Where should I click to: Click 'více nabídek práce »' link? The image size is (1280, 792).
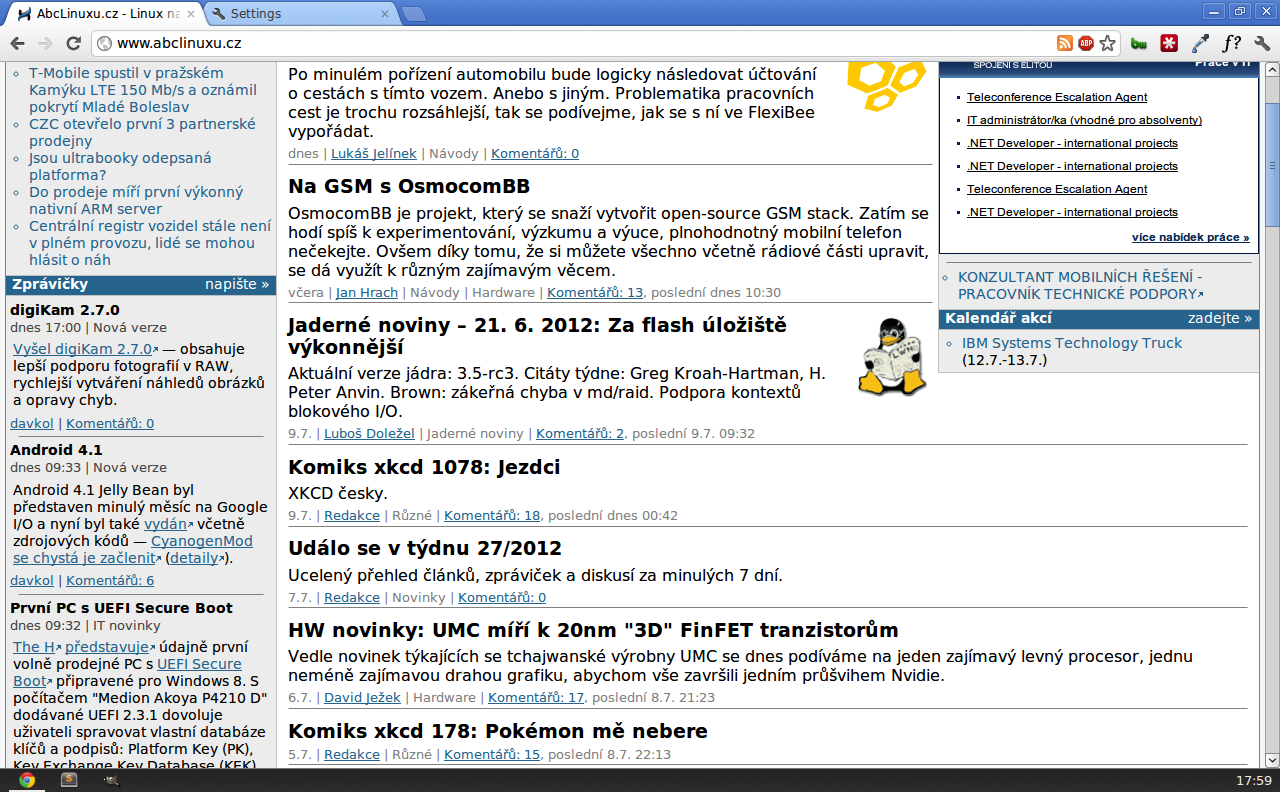(x=1190, y=237)
